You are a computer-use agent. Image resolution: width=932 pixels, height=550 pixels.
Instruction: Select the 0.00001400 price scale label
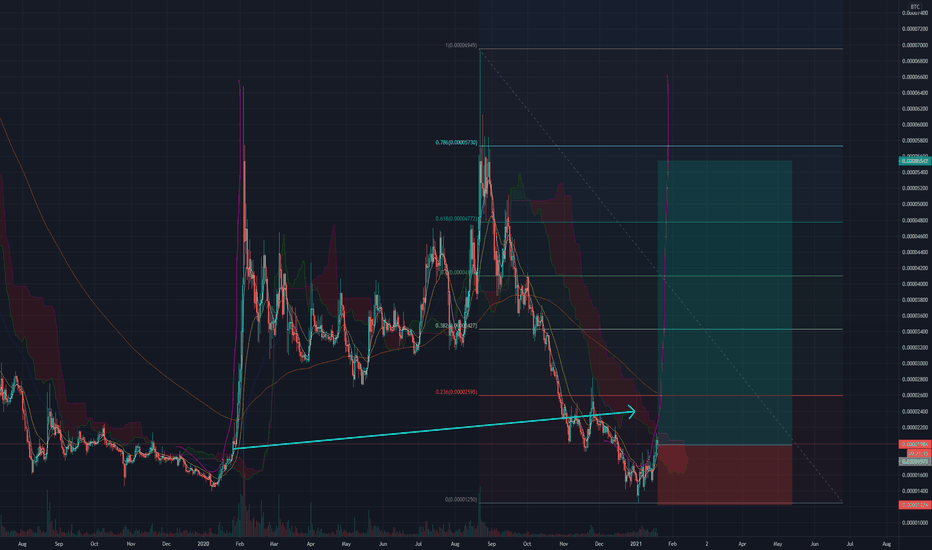pos(915,491)
